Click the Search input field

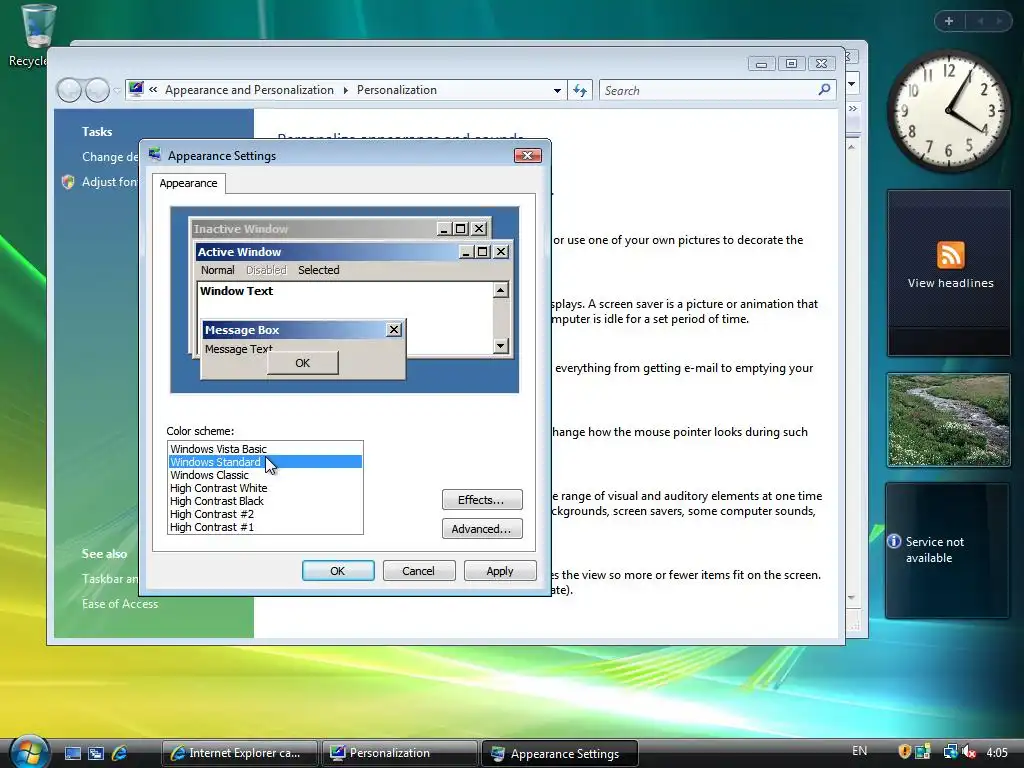709,90
